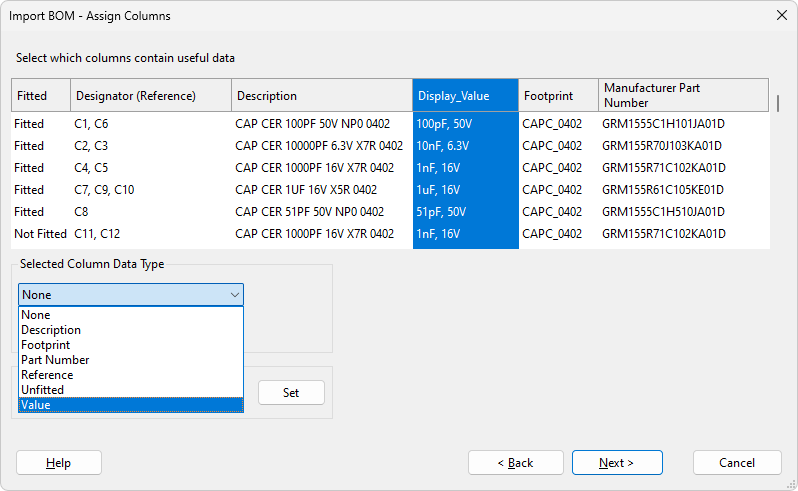Image resolution: width=798 pixels, height=491 pixels.
Task: Open Help for column assignment
Action: 59,463
